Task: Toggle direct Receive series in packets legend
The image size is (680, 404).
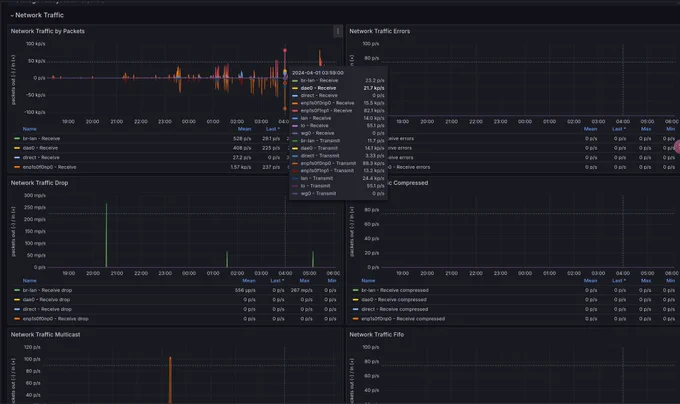Action: pos(41,158)
